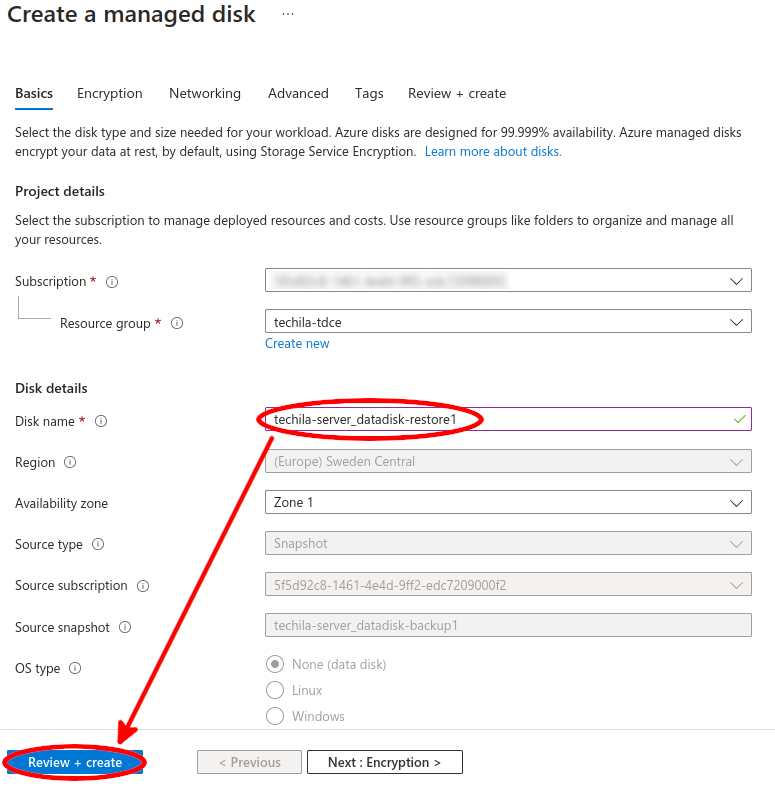Switch to the Encryption tab

point(110,94)
